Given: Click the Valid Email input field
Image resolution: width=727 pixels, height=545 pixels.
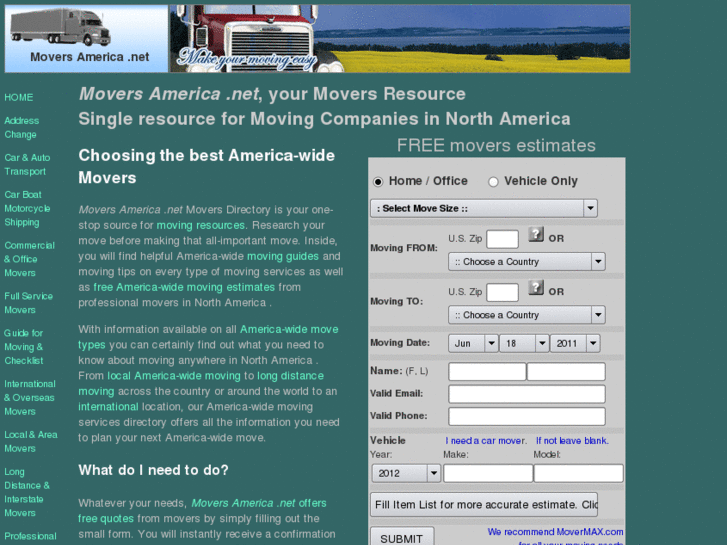Looking at the screenshot, I should point(527,394).
